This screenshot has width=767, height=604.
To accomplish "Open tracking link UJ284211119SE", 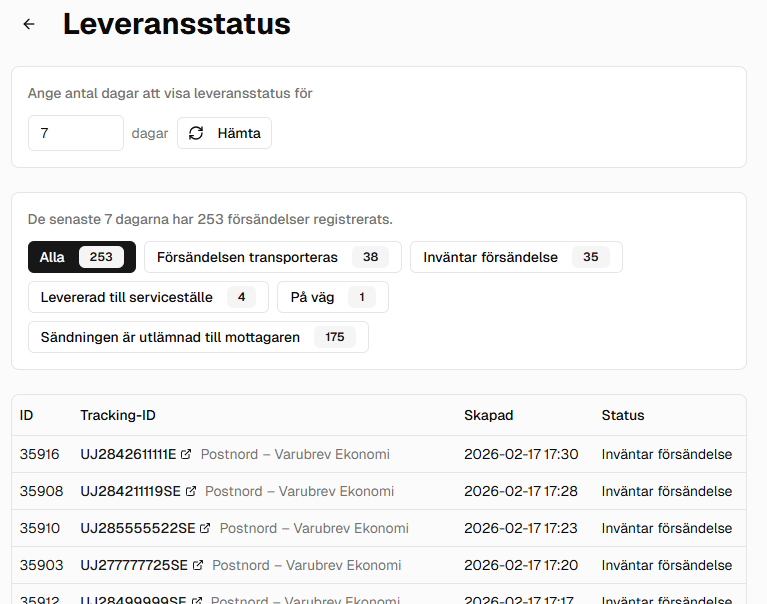I will point(130,492).
